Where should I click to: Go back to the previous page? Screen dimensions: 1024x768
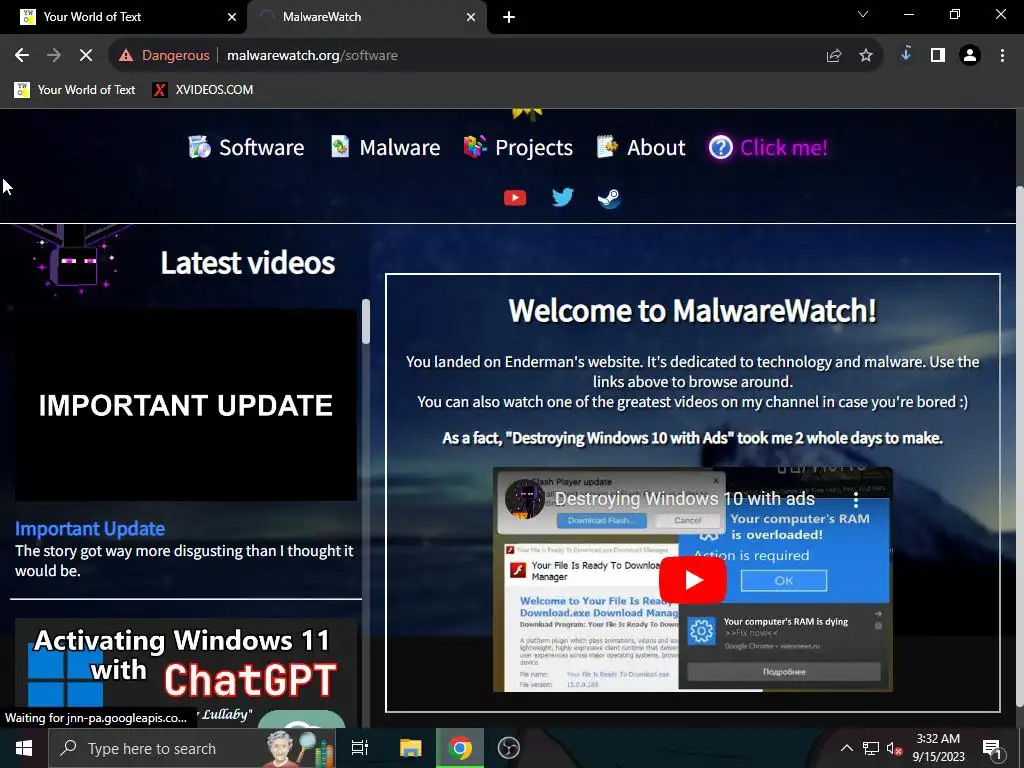tap(22, 56)
